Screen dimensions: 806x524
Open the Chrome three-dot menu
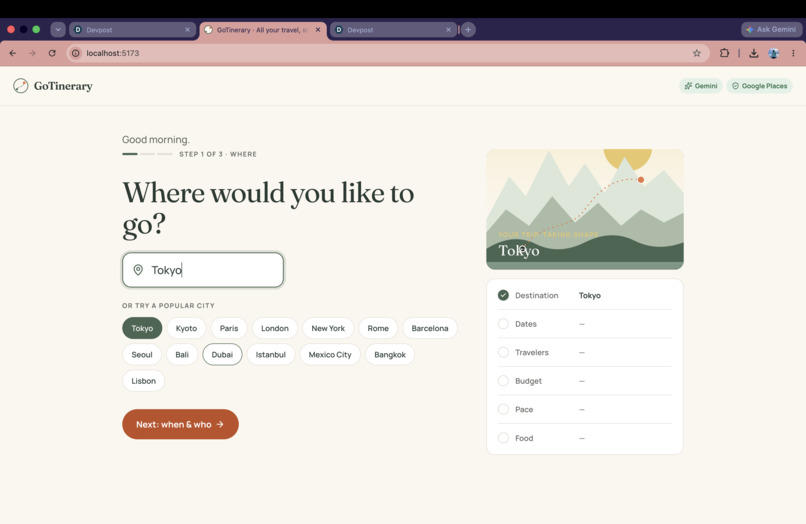[x=793, y=53]
